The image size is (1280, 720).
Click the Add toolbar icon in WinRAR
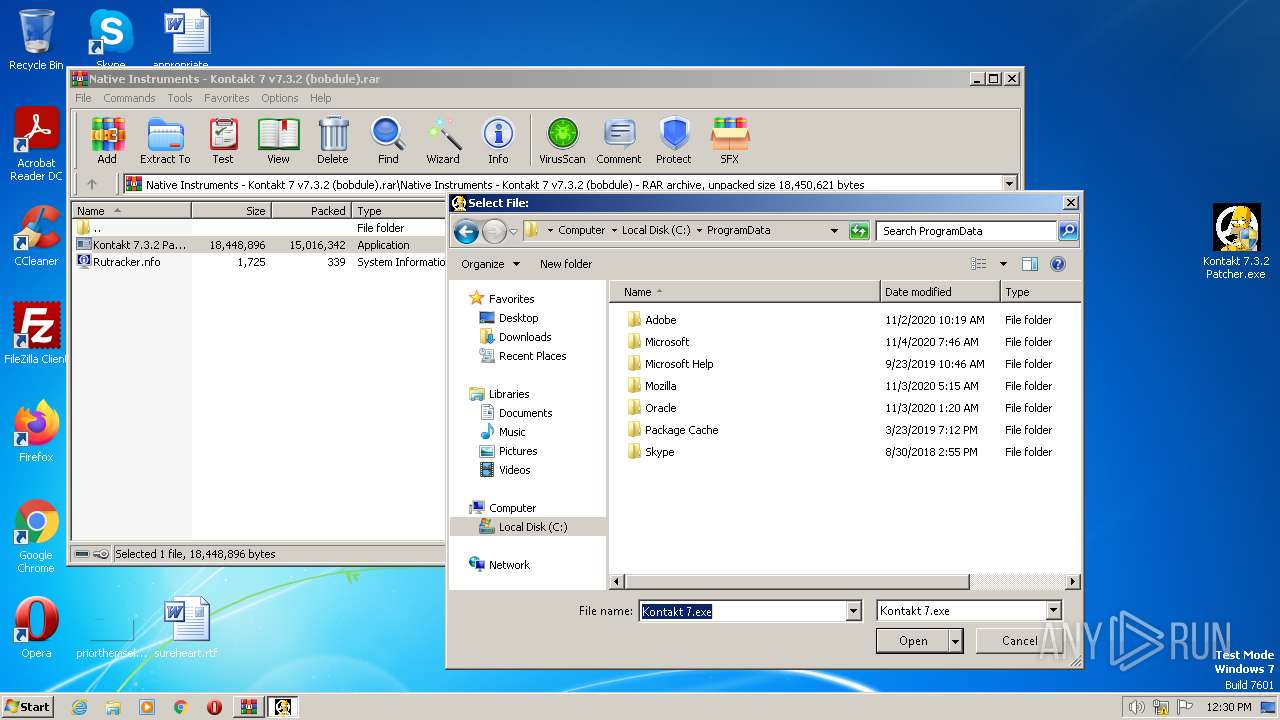[x=107, y=140]
